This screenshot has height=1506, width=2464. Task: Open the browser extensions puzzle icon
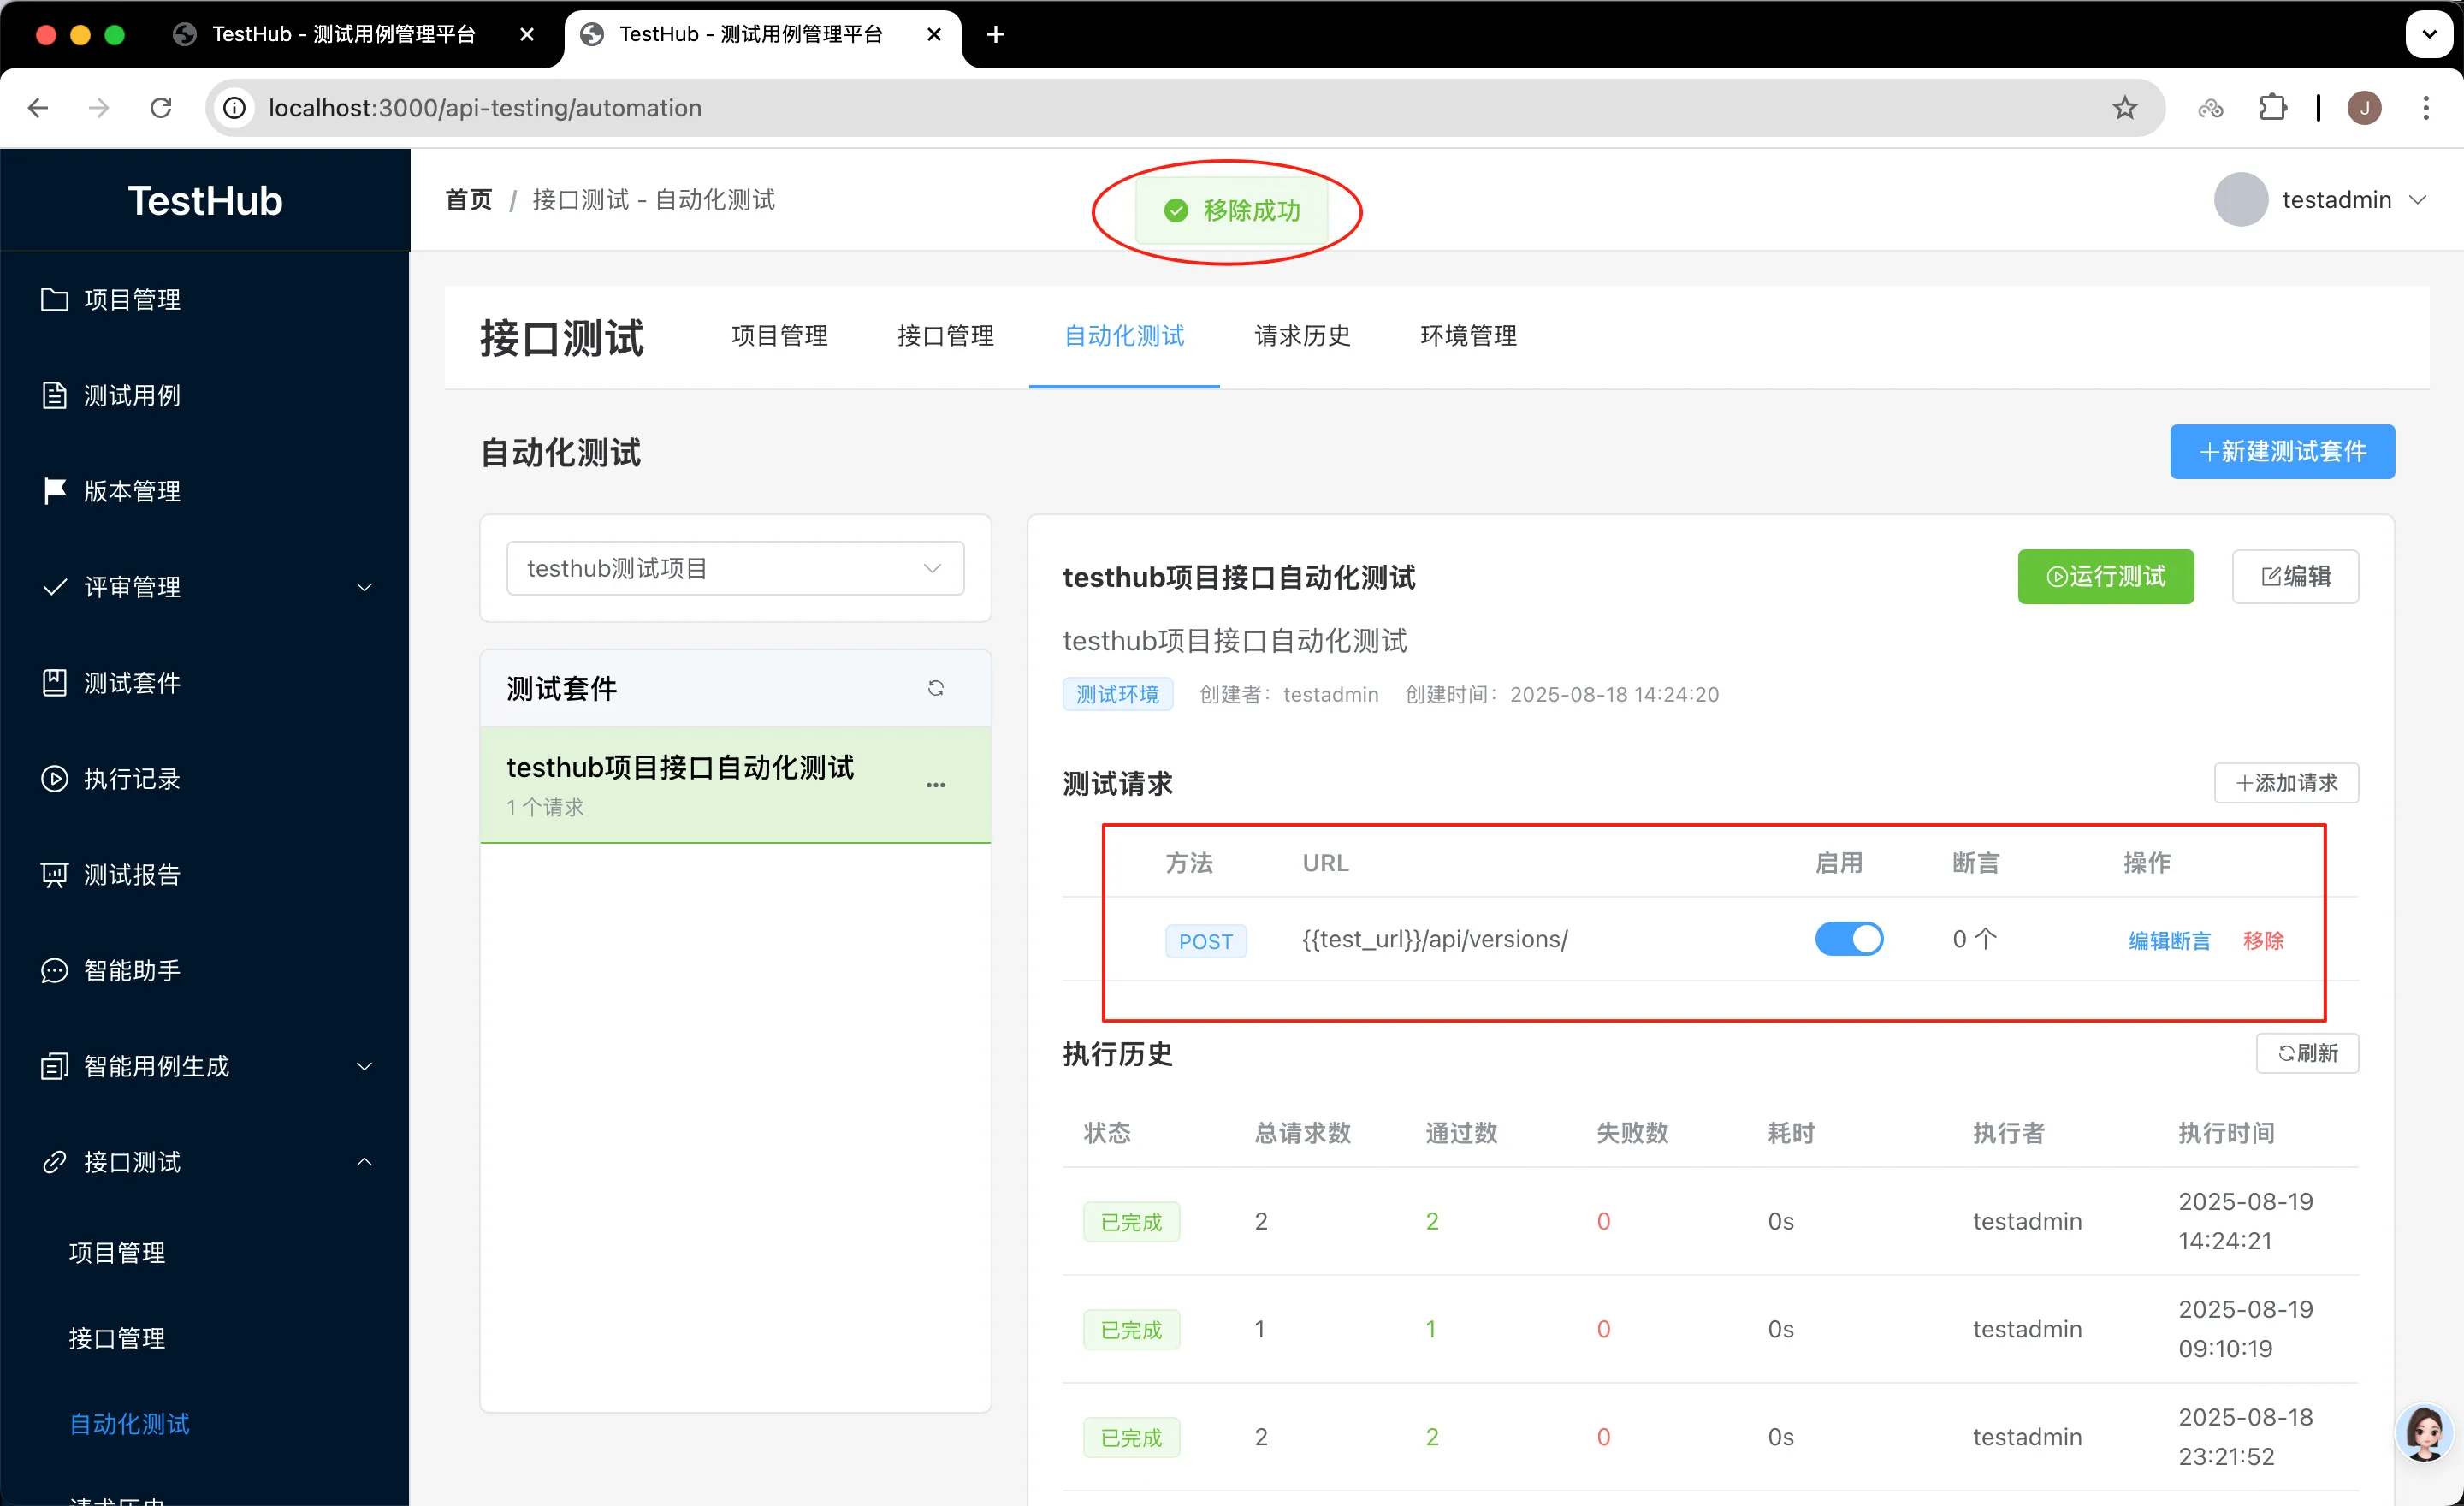coord(2272,108)
